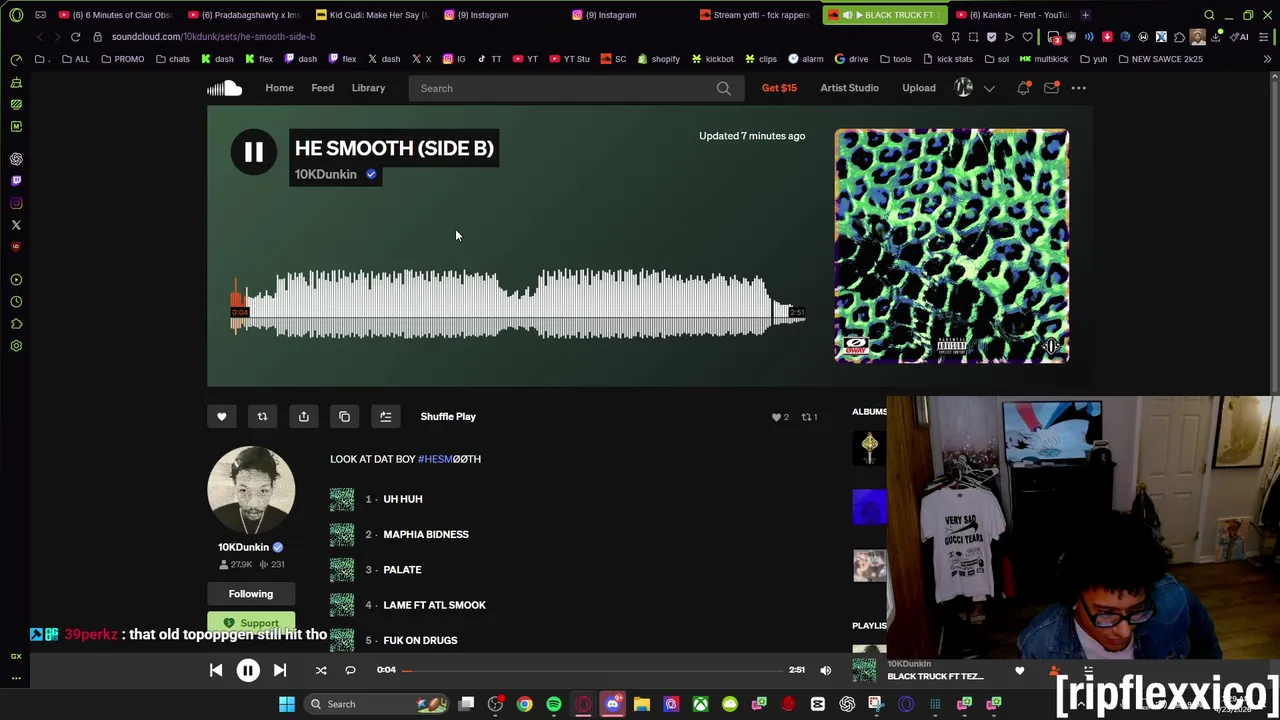Open the clips bookmarks folder
Image resolution: width=1280 pixels, height=720 pixels.
(x=761, y=59)
